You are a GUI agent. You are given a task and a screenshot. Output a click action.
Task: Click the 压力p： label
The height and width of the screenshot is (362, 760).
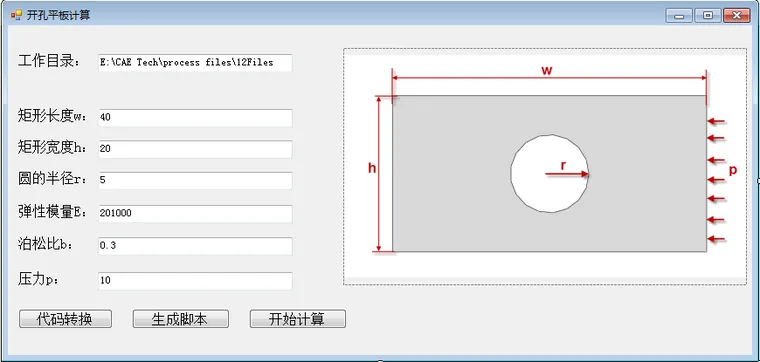coord(38,280)
